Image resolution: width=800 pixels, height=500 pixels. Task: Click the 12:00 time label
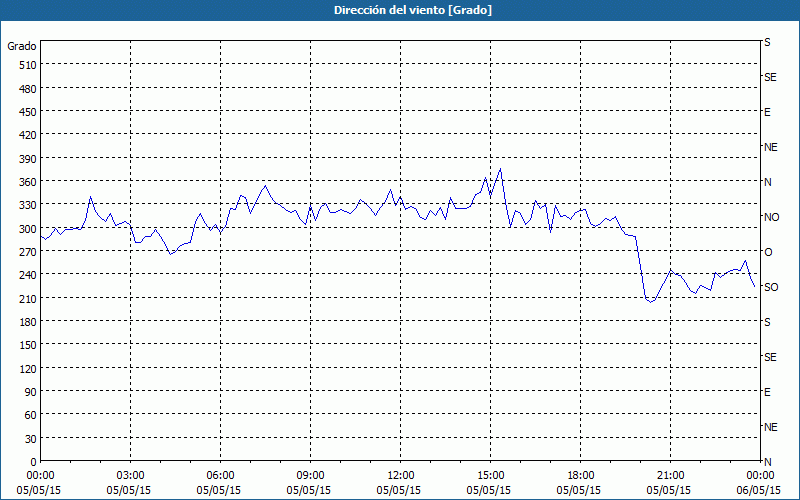(401, 476)
